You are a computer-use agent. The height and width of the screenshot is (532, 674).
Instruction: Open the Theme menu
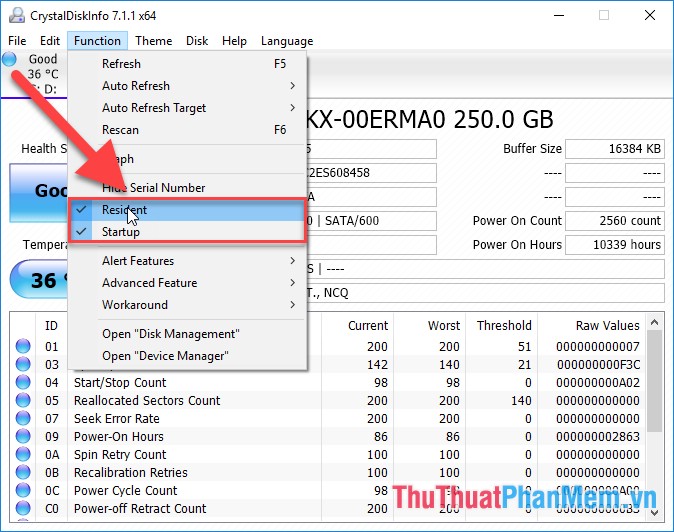(x=153, y=41)
